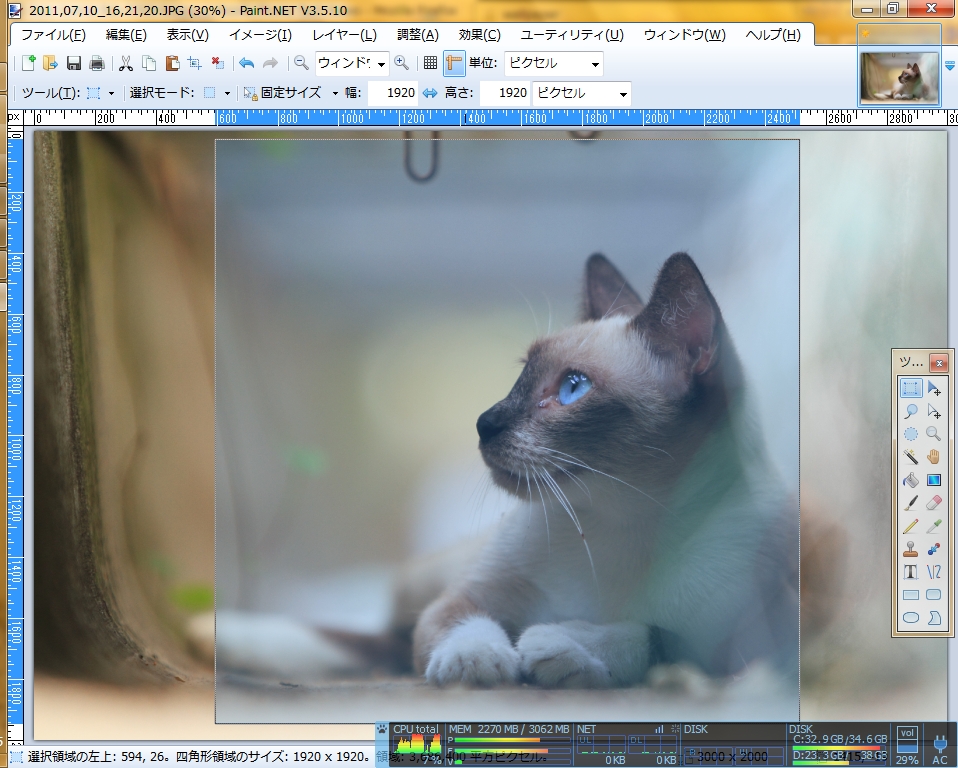The image size is (958, 768).
Task: Select the Rectangle Select tool in tools panel
Action: pyautogui.click(x=910, y=388)
